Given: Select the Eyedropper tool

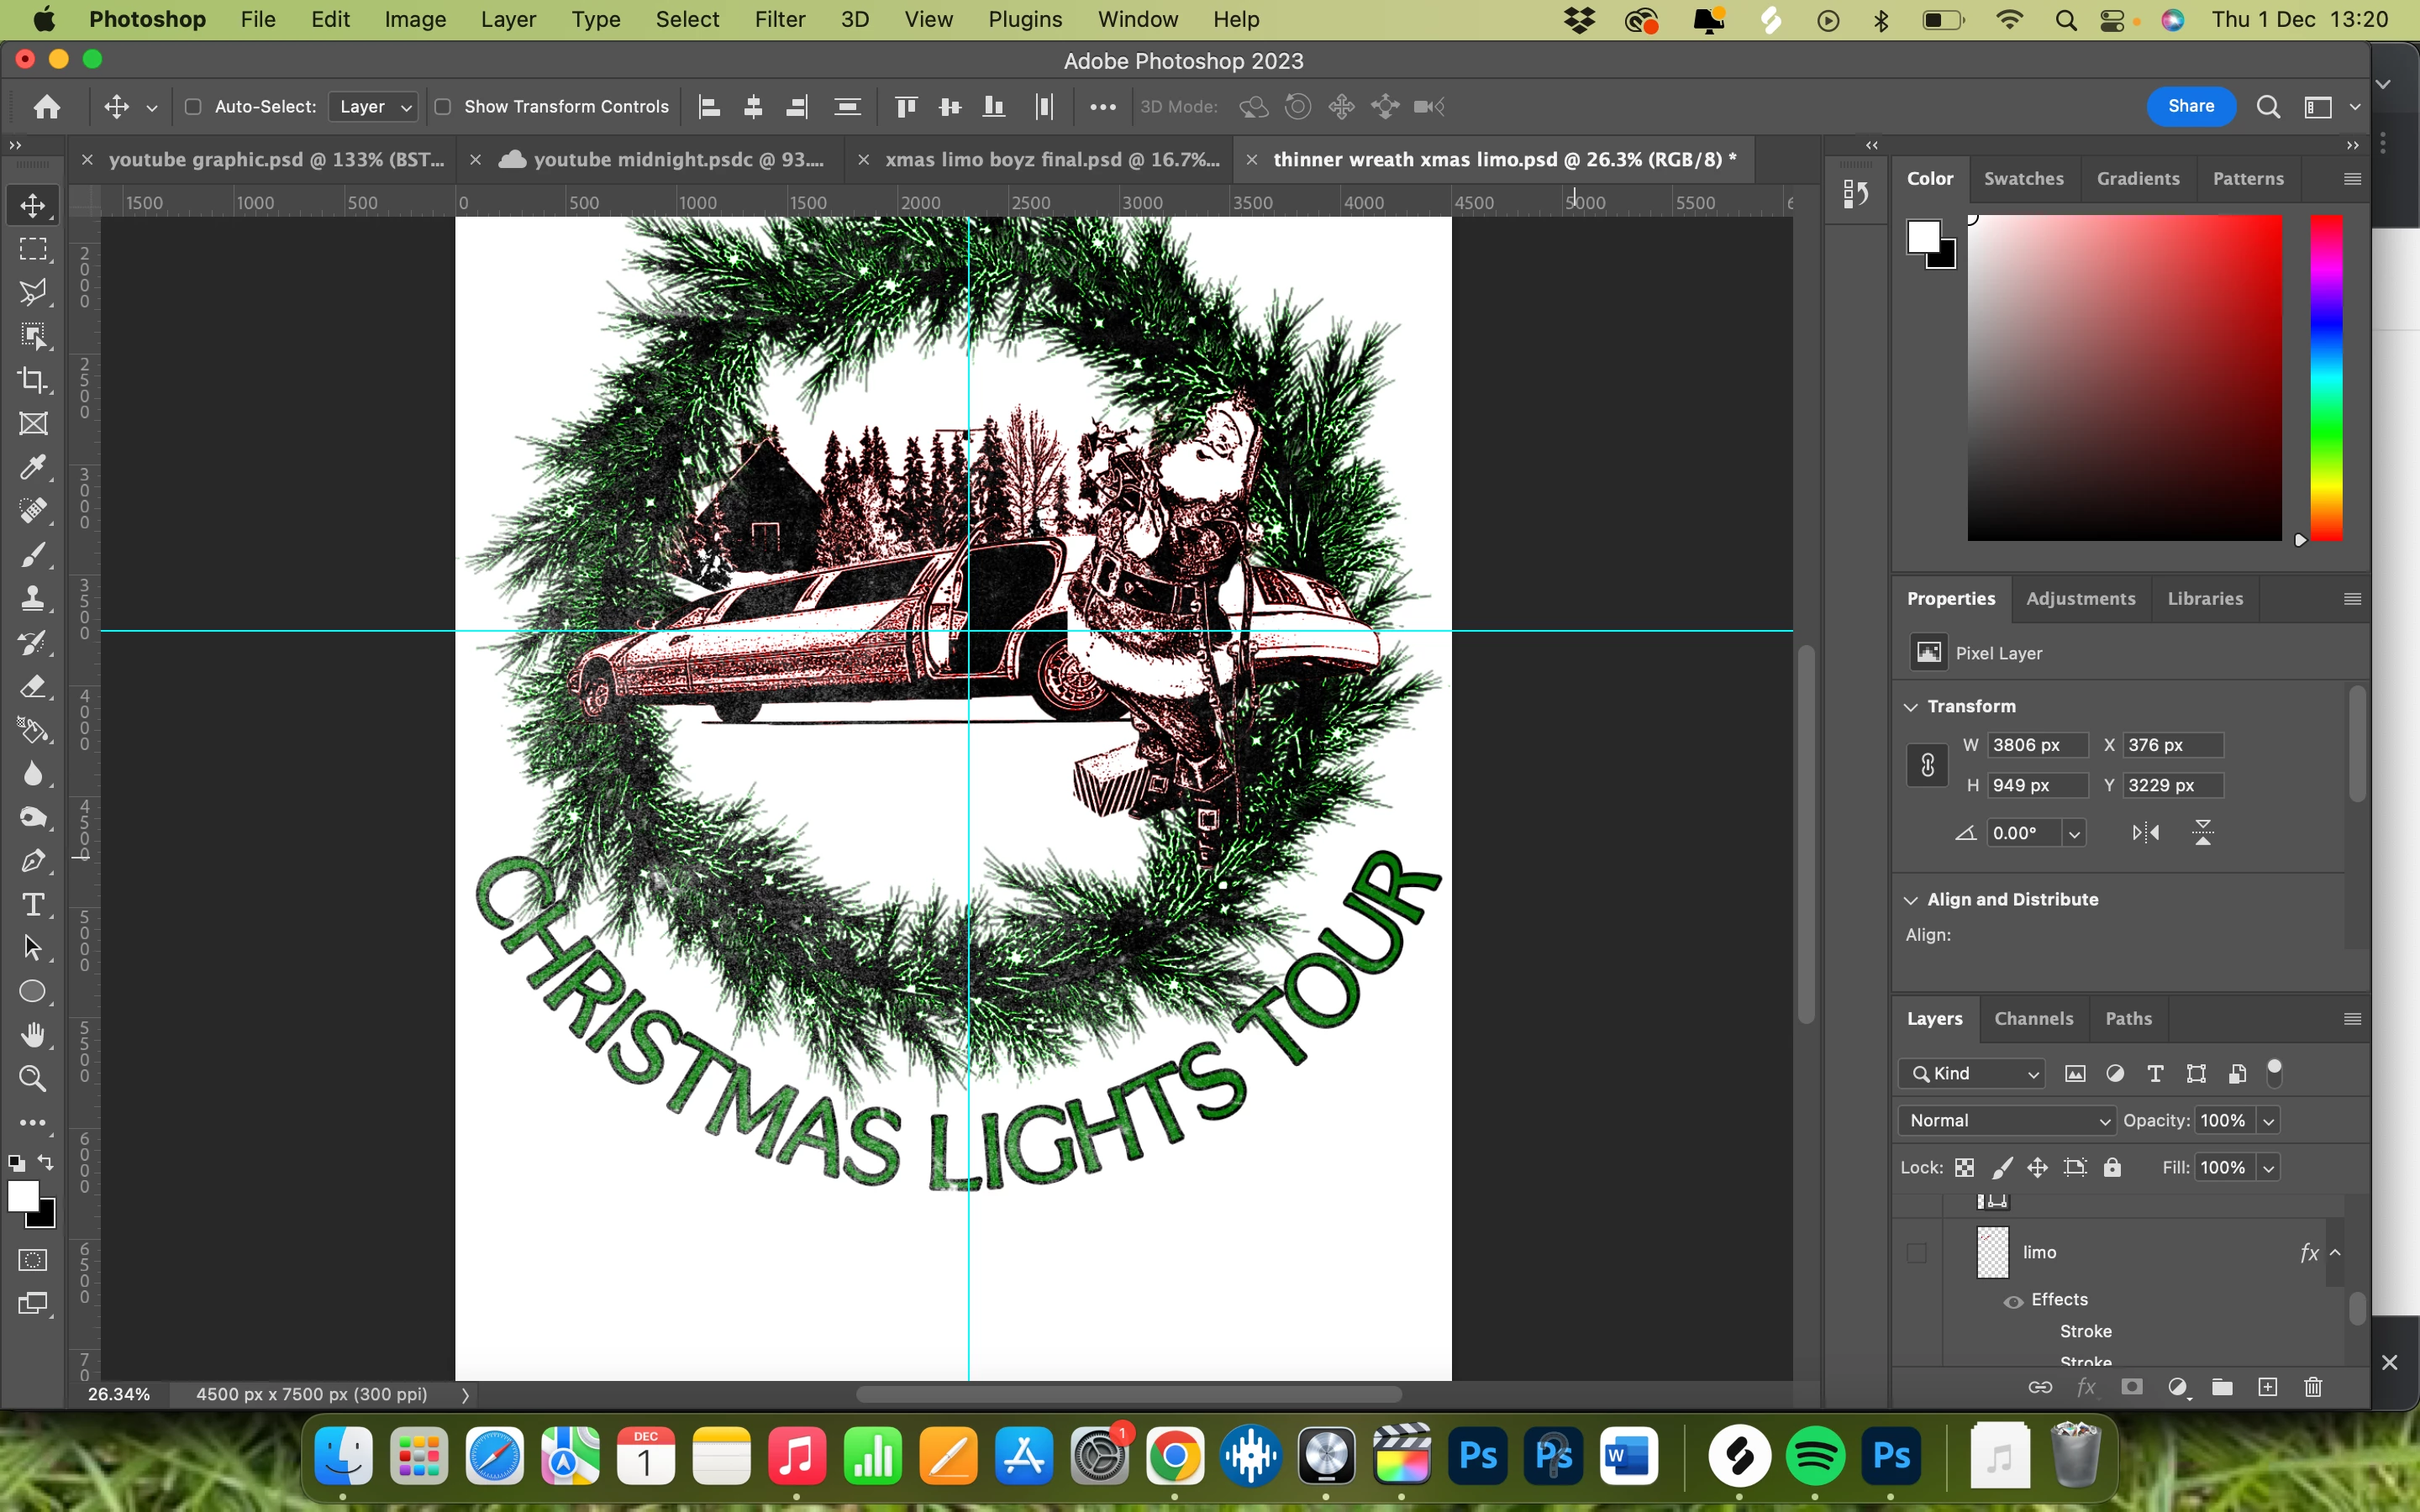Looking at the screenshot, I should (33, 467).
